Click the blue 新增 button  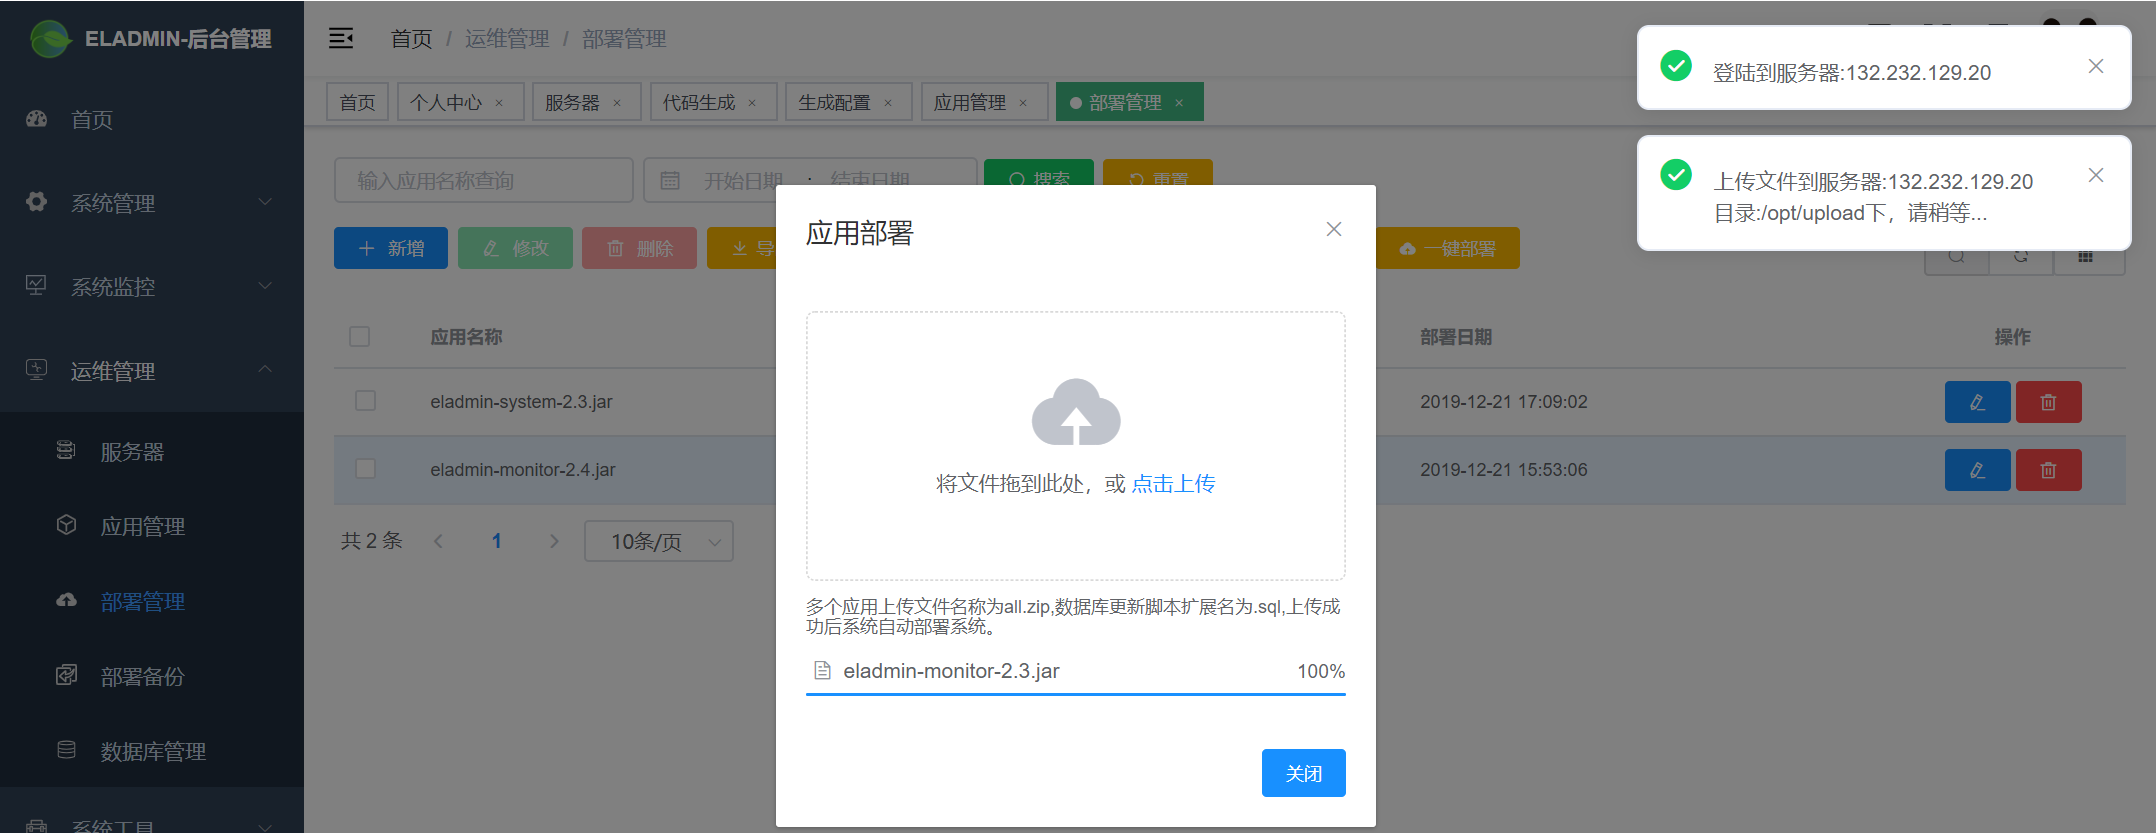pos(391,248)
